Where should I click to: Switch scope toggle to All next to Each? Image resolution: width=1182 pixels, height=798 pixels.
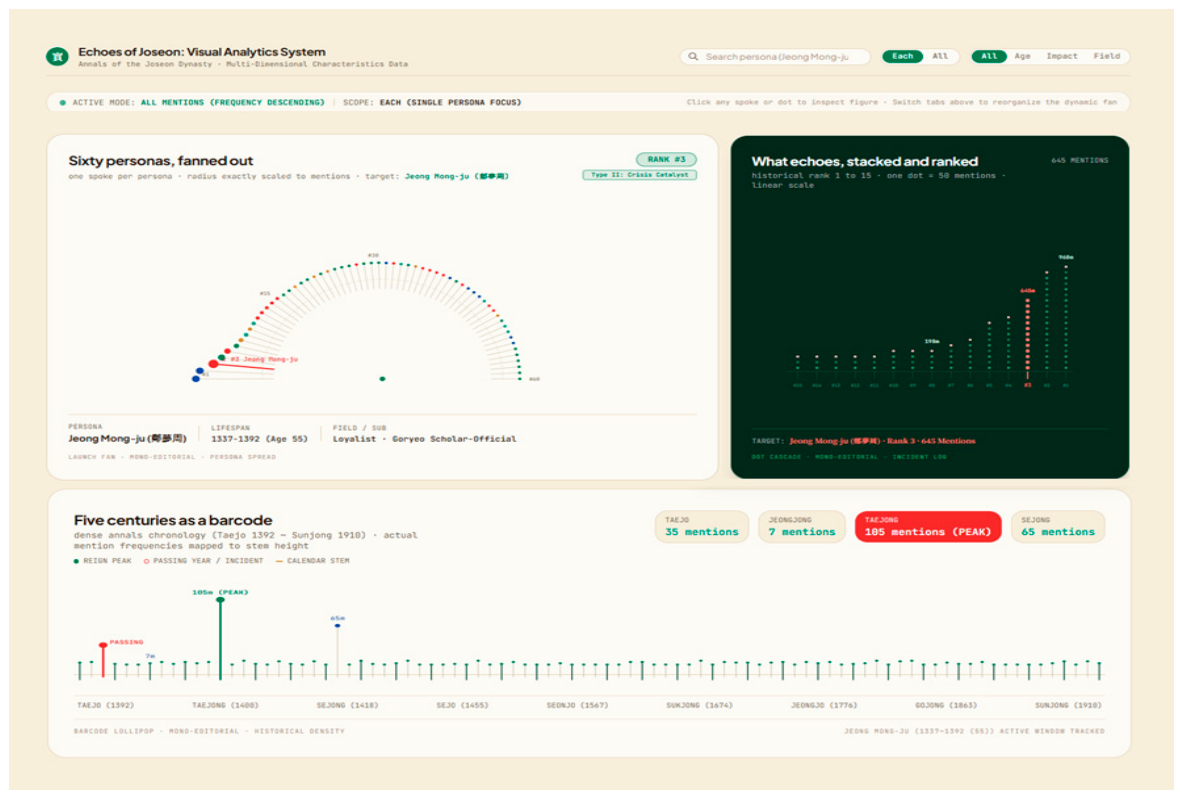click(x=940, y=57)
